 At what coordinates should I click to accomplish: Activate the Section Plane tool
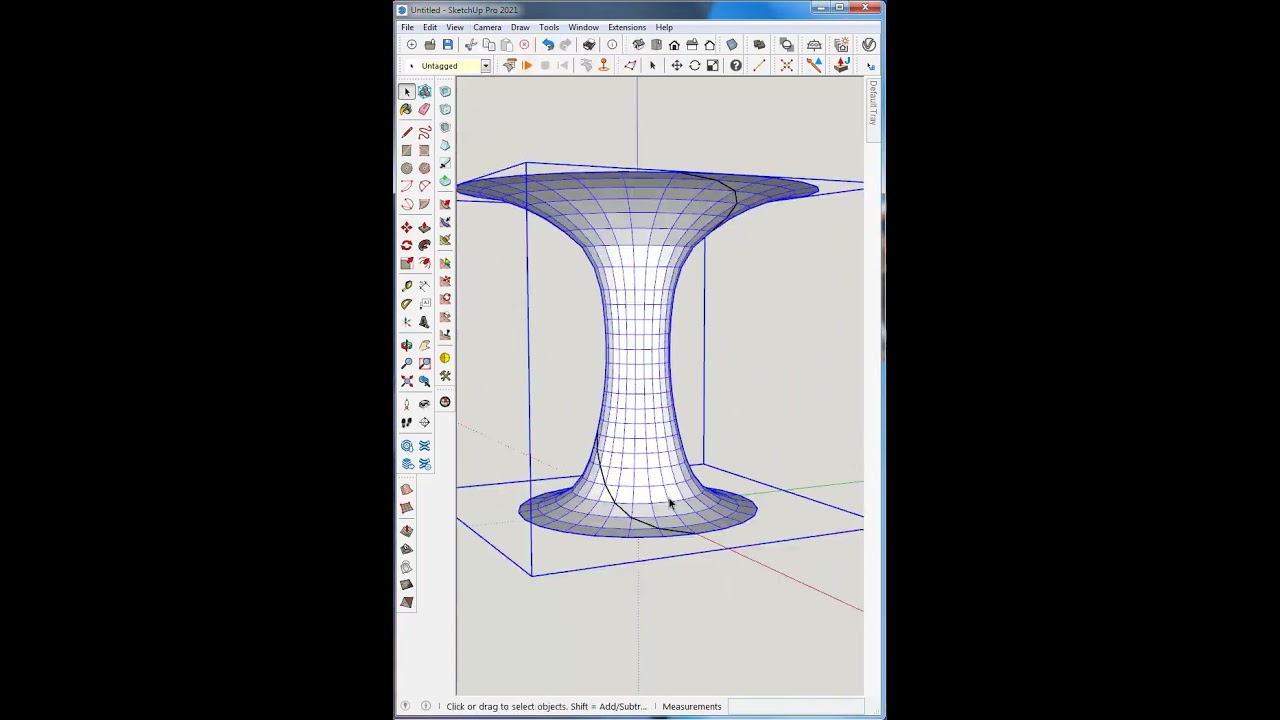(425, 422)
